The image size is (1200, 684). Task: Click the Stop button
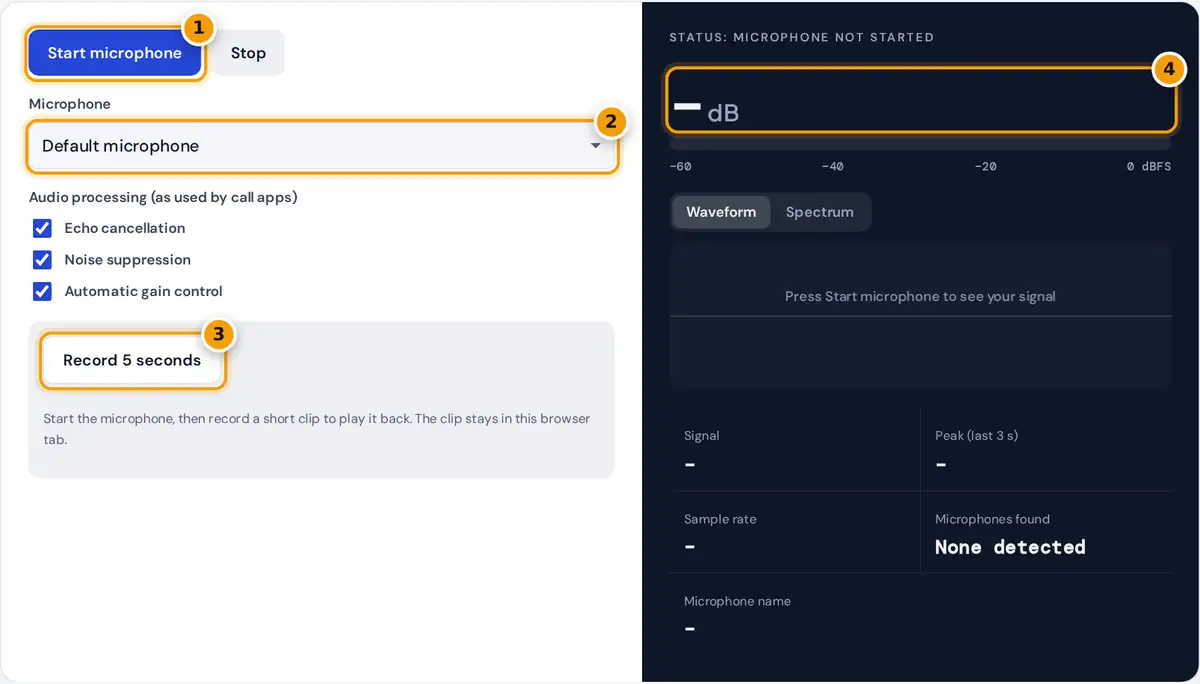(248, 53)
